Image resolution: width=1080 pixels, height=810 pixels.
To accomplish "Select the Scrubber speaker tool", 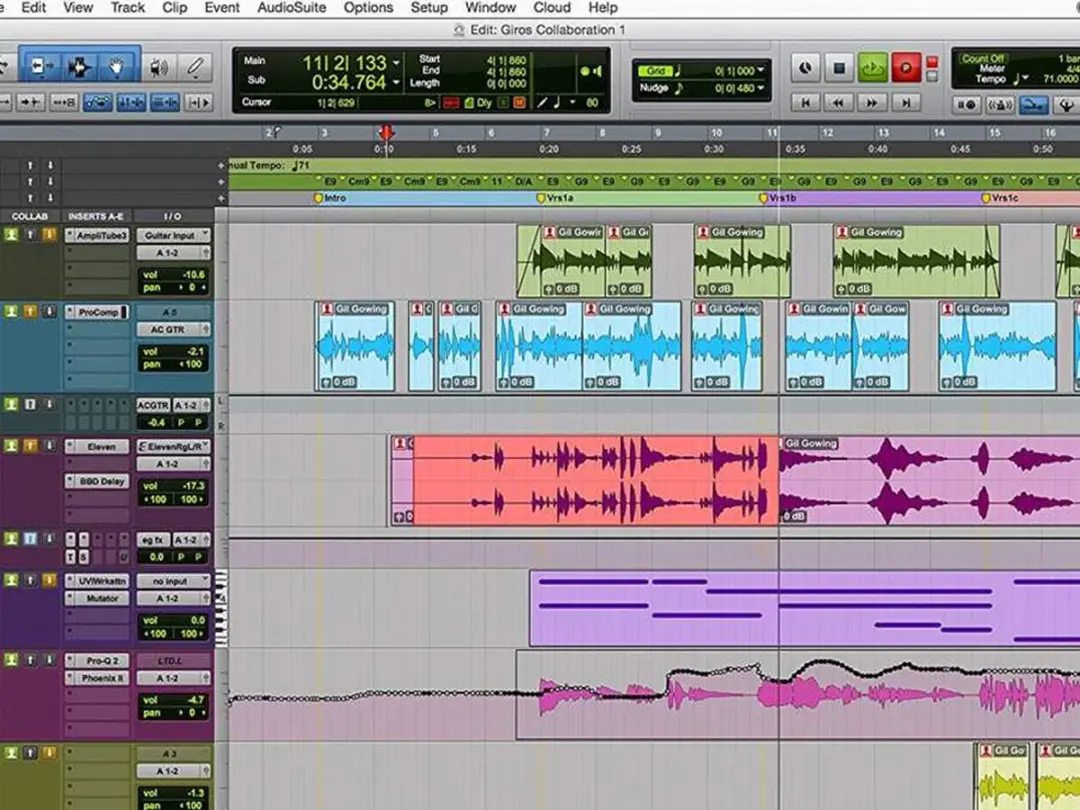I will coord(158,67).
